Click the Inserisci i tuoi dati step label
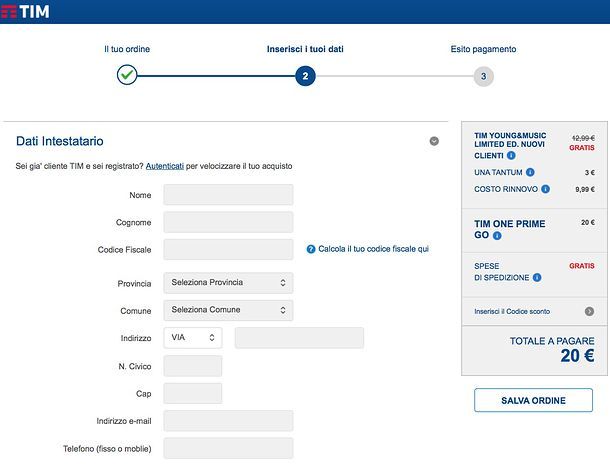Viewport: 610px width, 465px height. [305, 49]
